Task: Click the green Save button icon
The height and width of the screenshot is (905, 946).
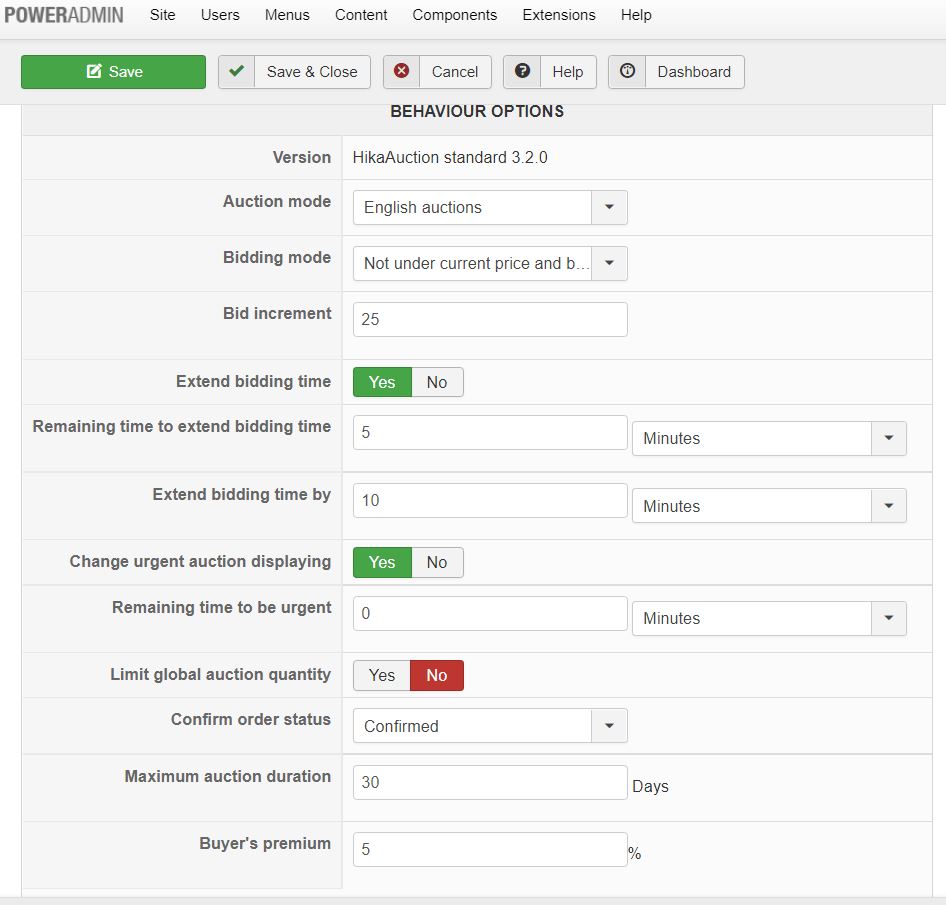Action: (x=94, y=72)
